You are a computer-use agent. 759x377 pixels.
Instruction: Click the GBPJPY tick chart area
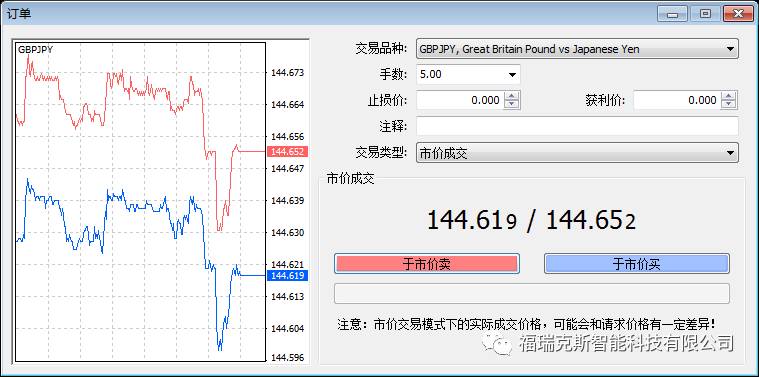[x=140, y=202]
